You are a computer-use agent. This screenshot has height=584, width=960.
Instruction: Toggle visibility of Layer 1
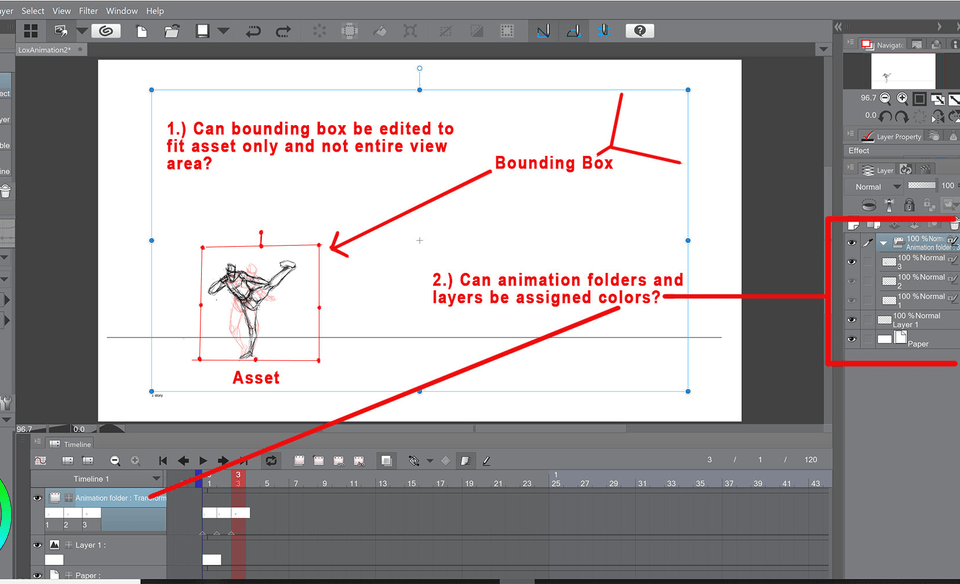coord(852,320)
